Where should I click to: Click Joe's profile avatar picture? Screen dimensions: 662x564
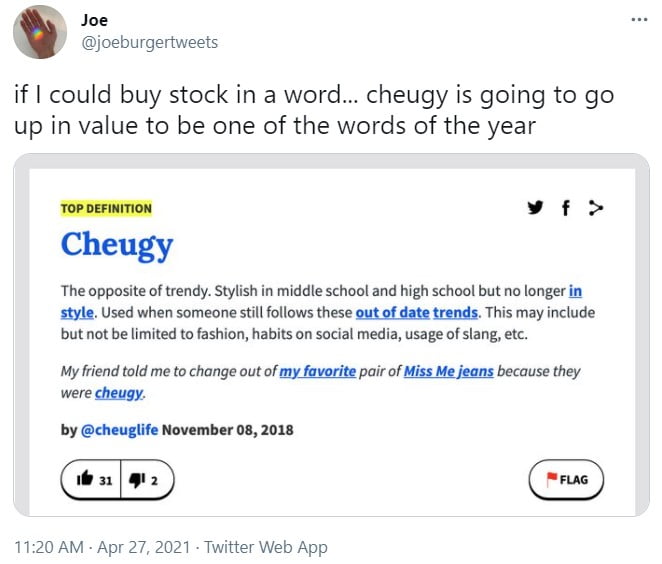pos(41,31)
